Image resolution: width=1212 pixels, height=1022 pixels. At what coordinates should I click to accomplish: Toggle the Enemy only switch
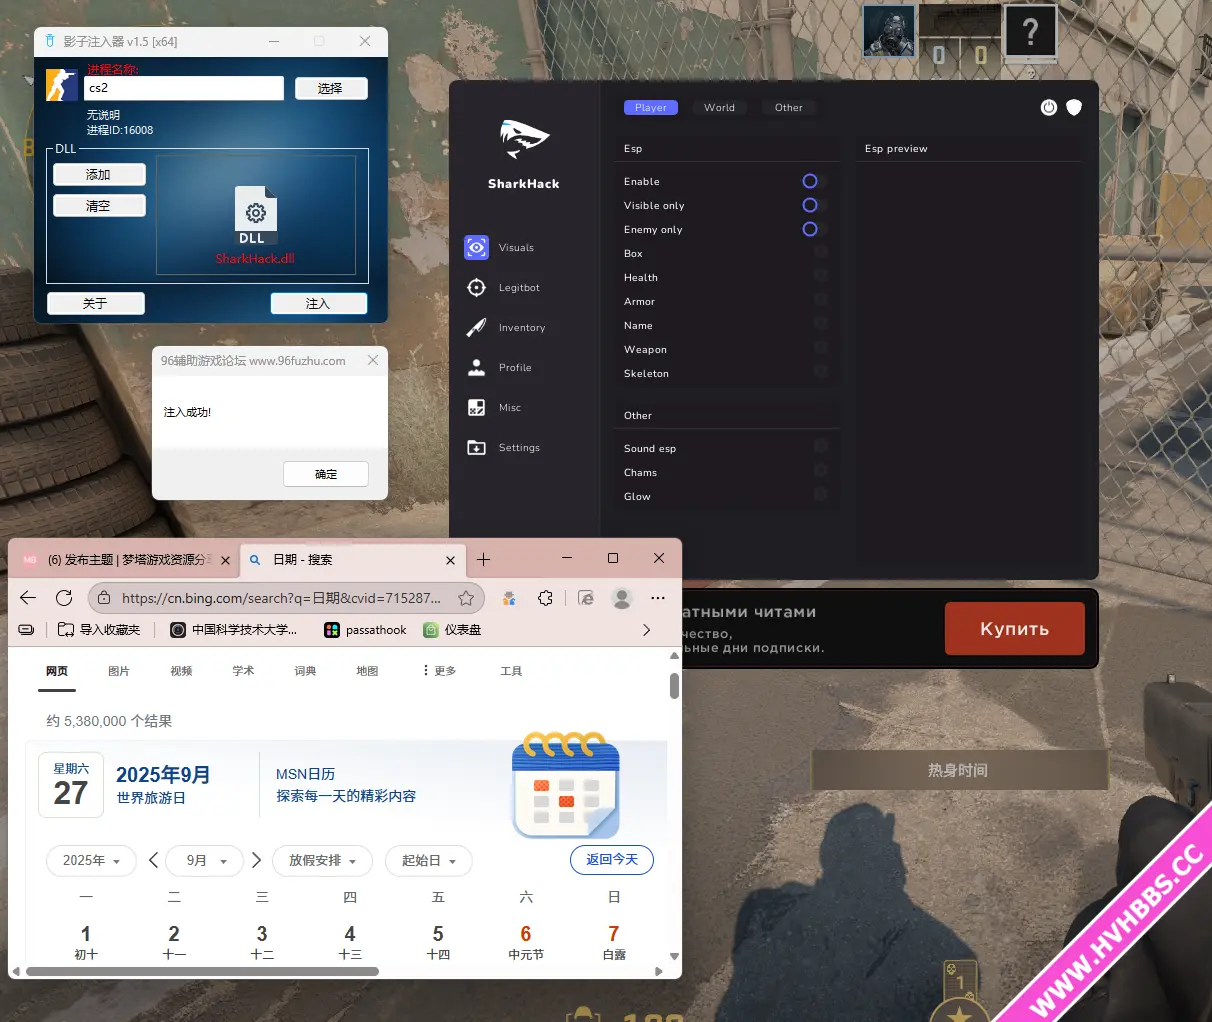(811, 229)
